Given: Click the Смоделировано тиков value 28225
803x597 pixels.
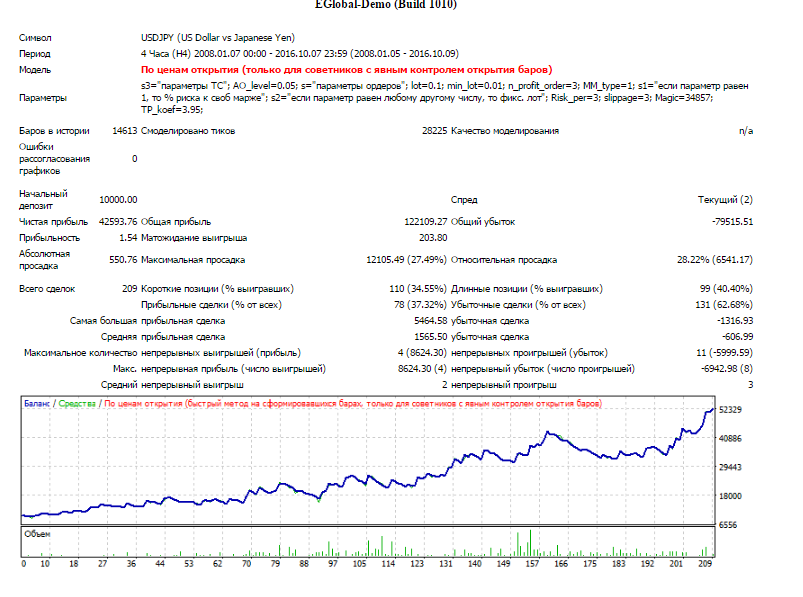Looking at the screenshot, I should coord(434,131).
